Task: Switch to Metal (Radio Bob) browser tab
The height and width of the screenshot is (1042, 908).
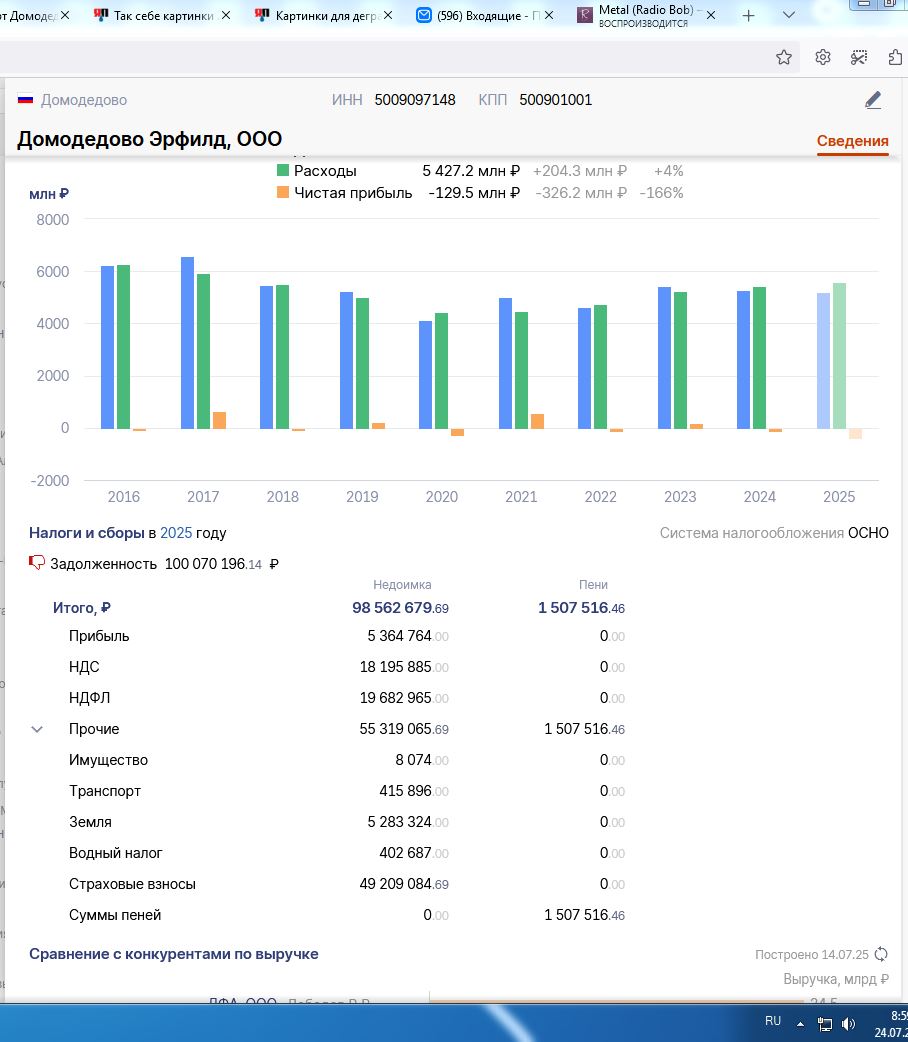Action: pos(640,15)
